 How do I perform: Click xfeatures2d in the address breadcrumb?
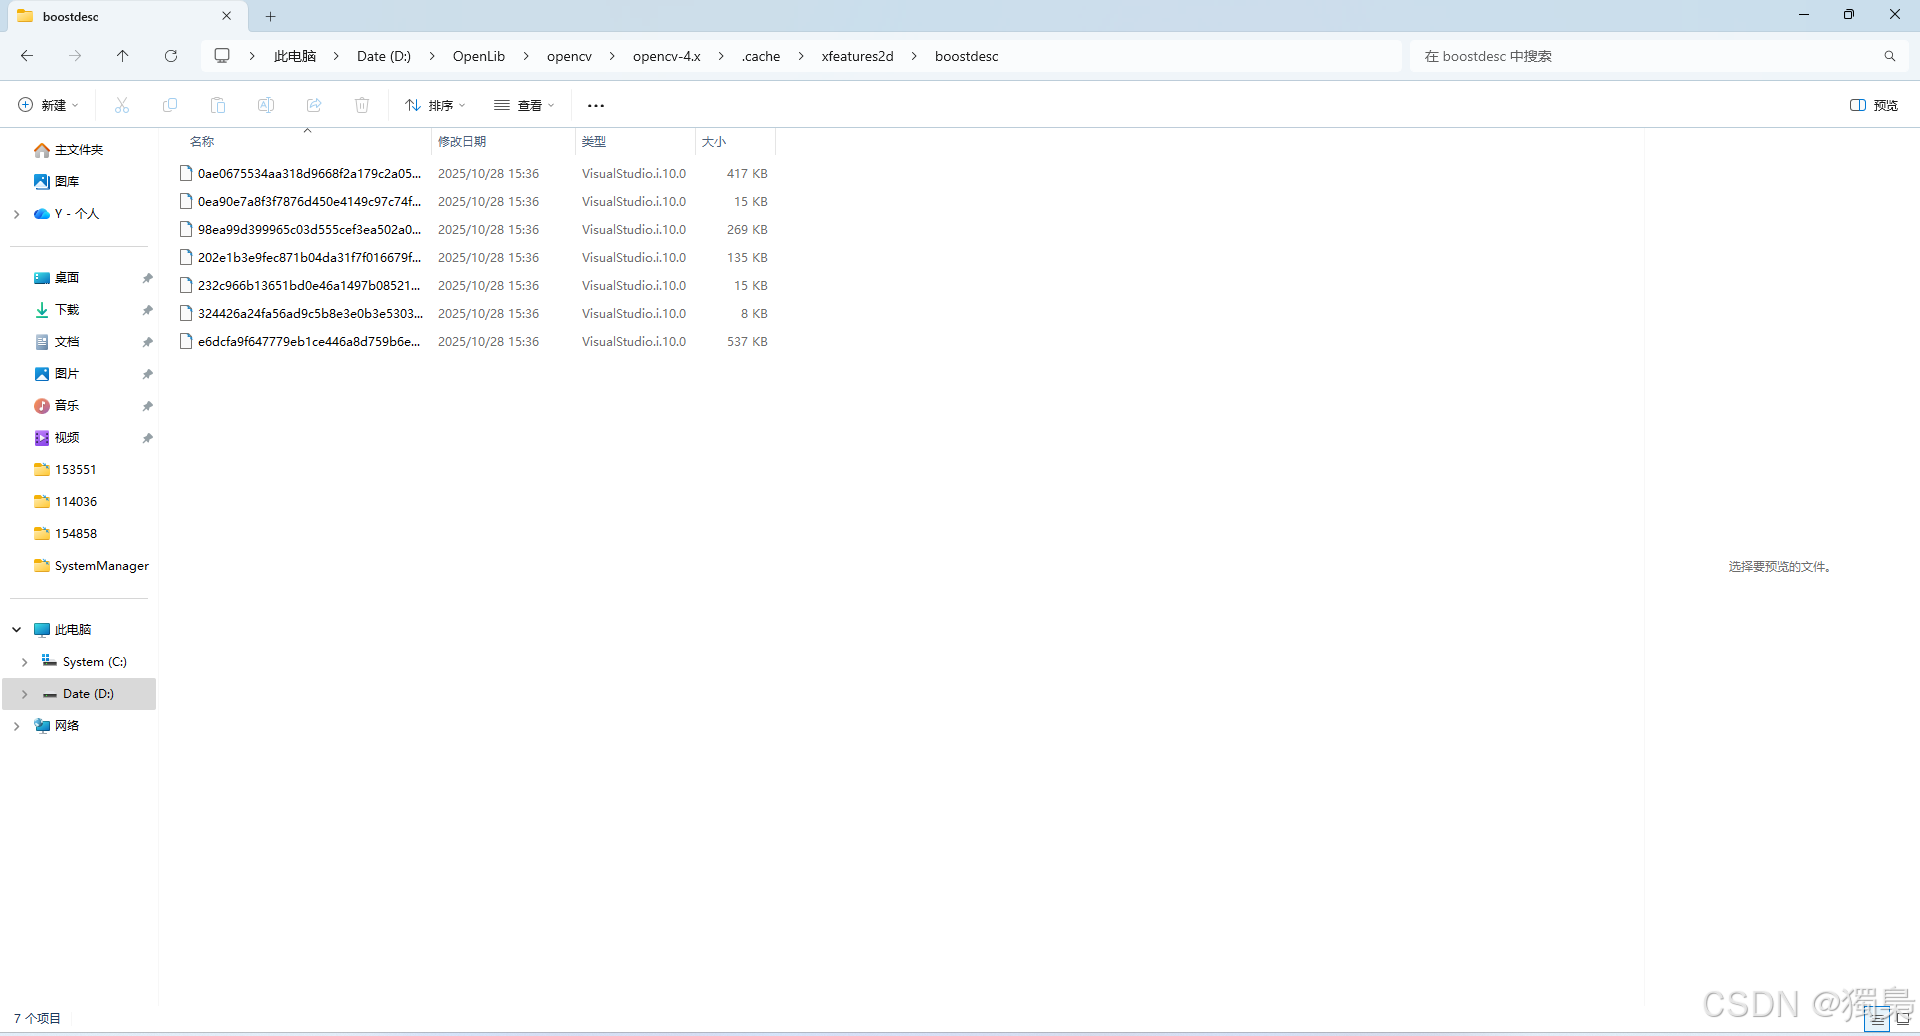[858, 56]
